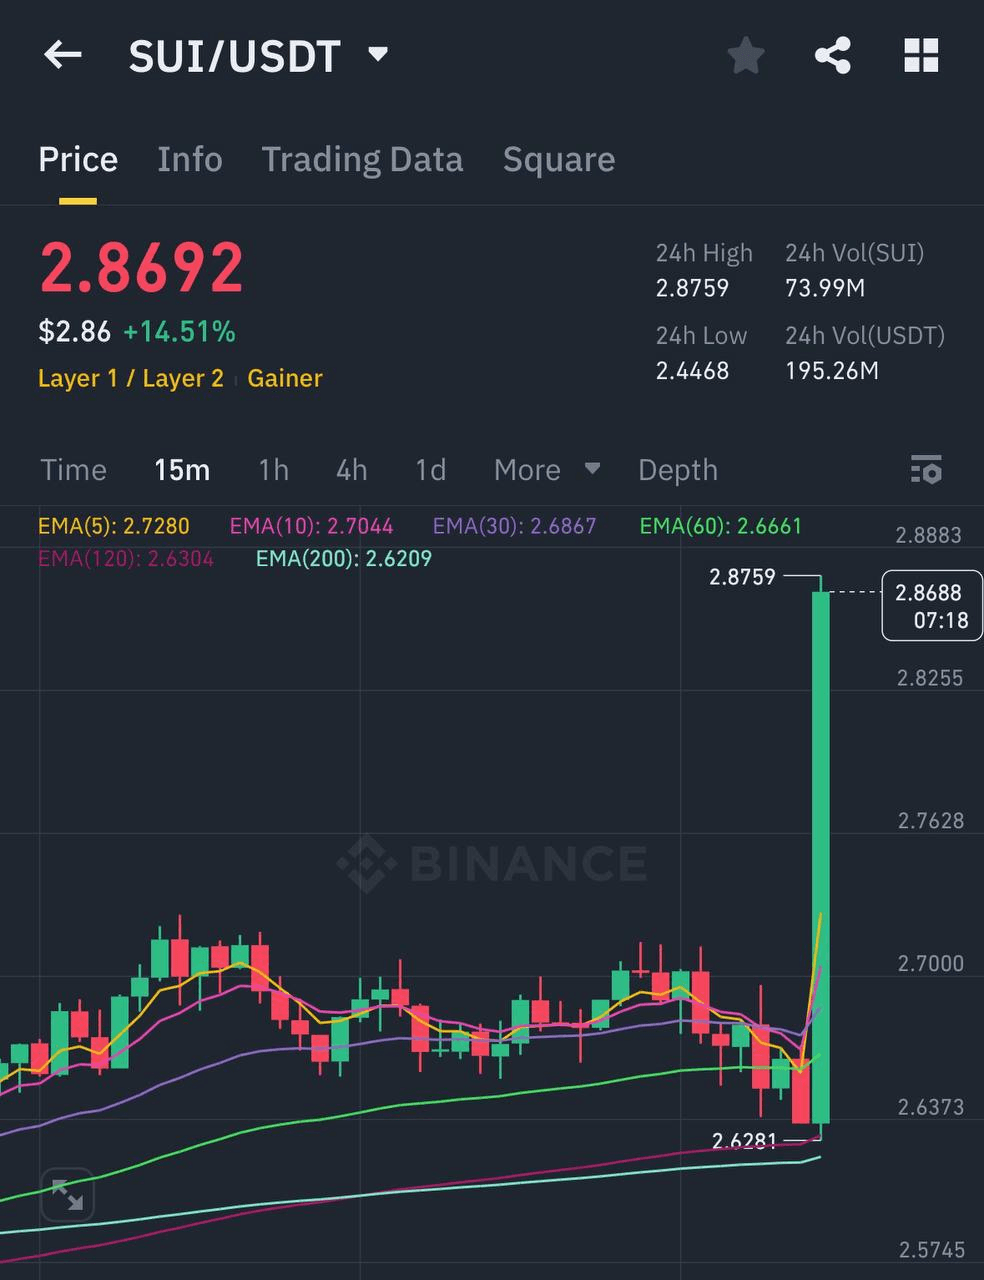Viewport: 984px width, 1280px height.
Task: Add SUI/USDT to favorites with the star
Action: tap(746, 55)
